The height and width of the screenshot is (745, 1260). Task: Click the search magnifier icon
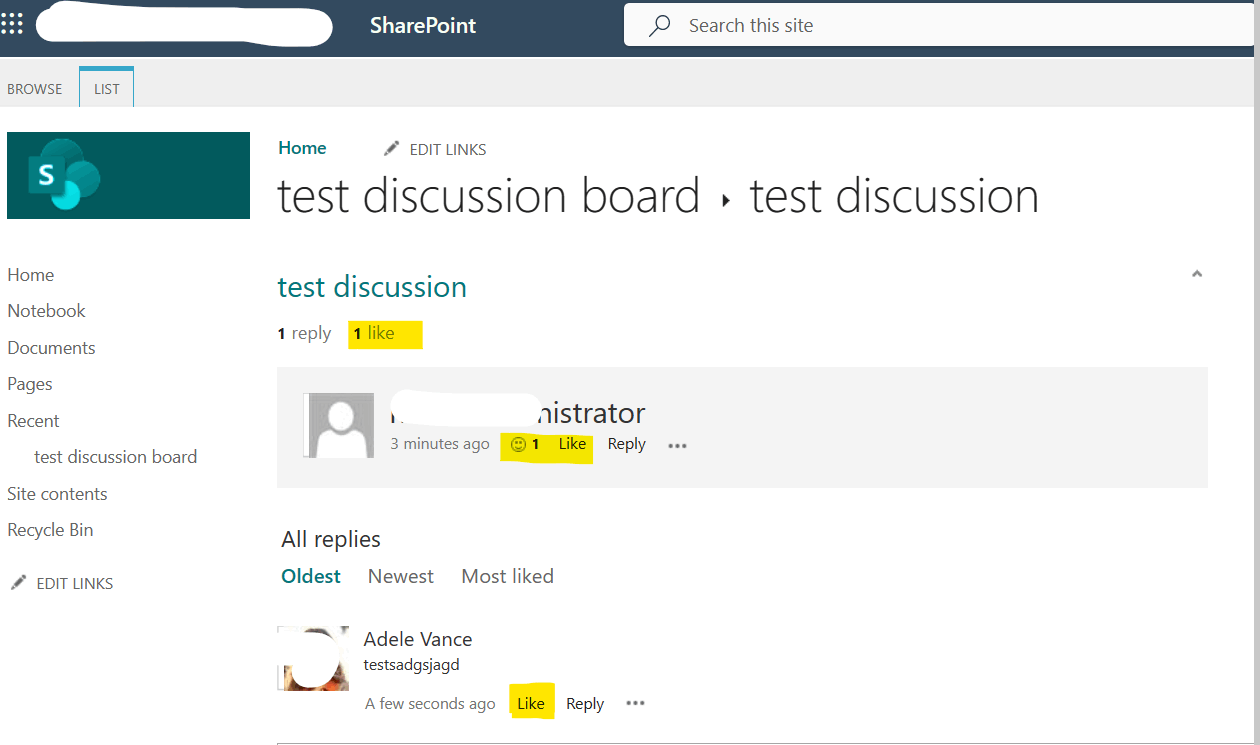pyautogui.click(x=659, y=26)
